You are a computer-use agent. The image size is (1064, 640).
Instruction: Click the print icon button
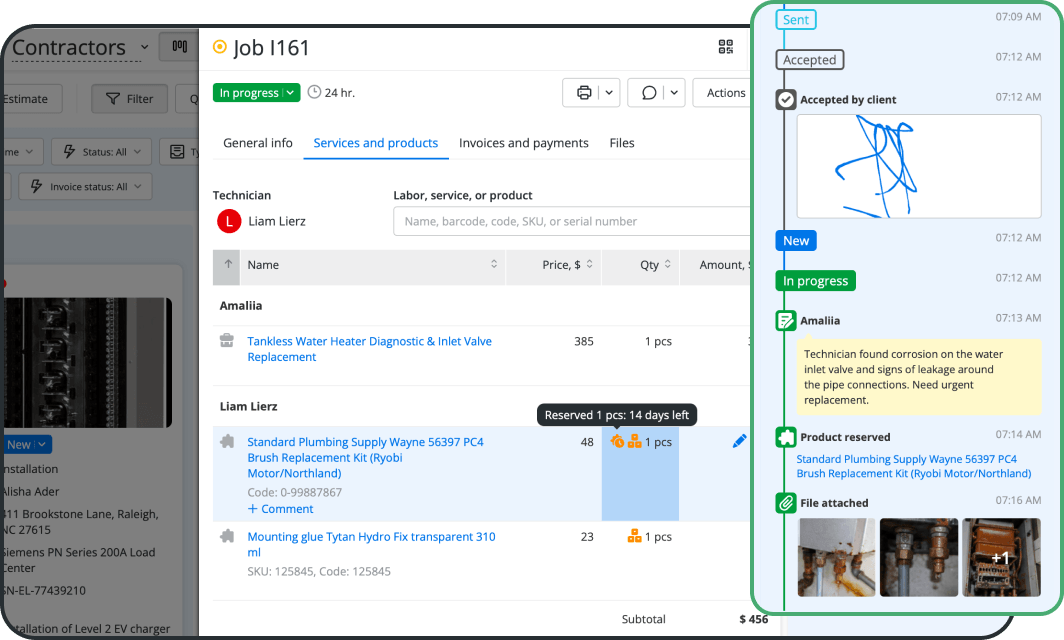[584, 93]
